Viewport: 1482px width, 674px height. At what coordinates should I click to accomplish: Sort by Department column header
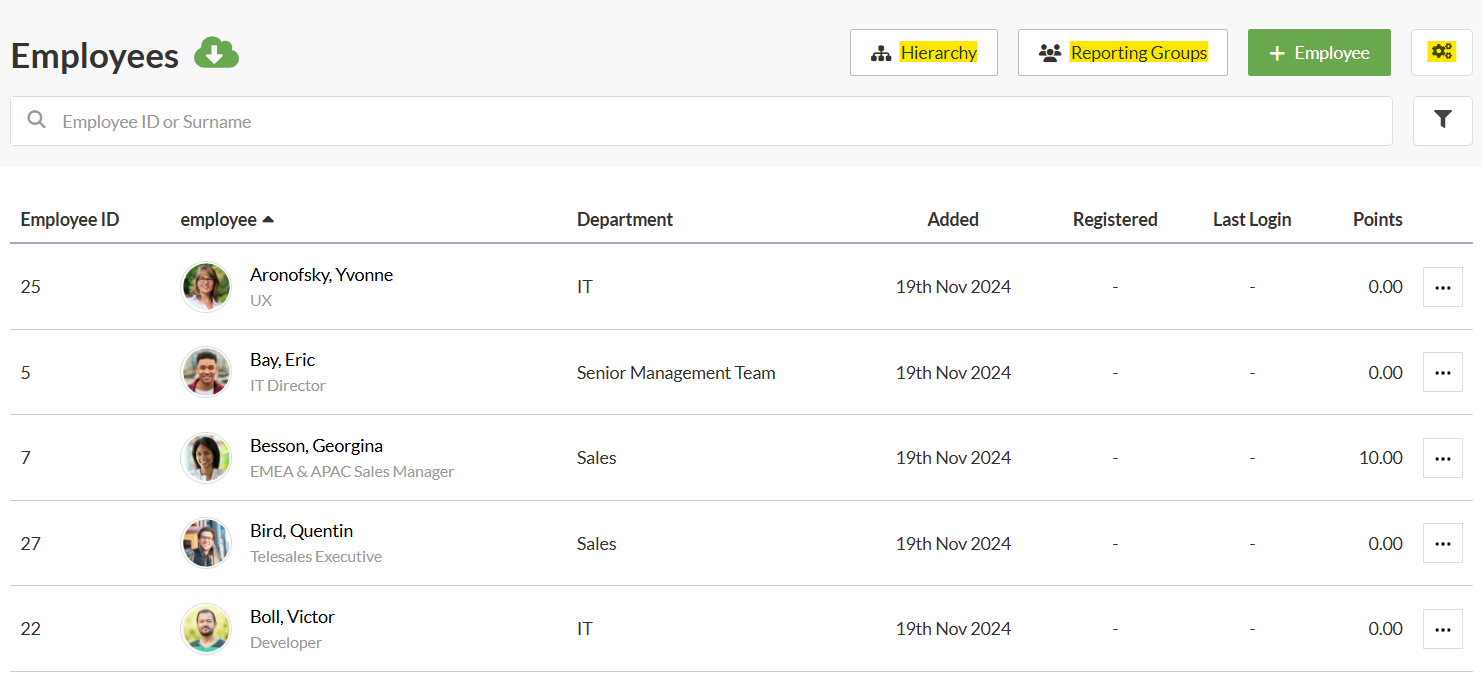pyautogui.click(x=624, y=220)
